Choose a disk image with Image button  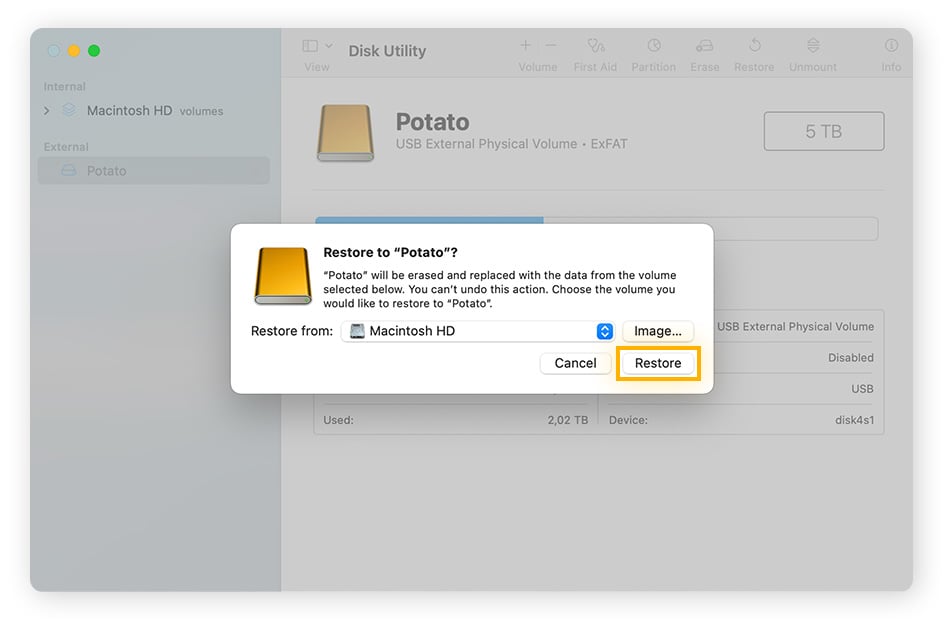point(657,331)
